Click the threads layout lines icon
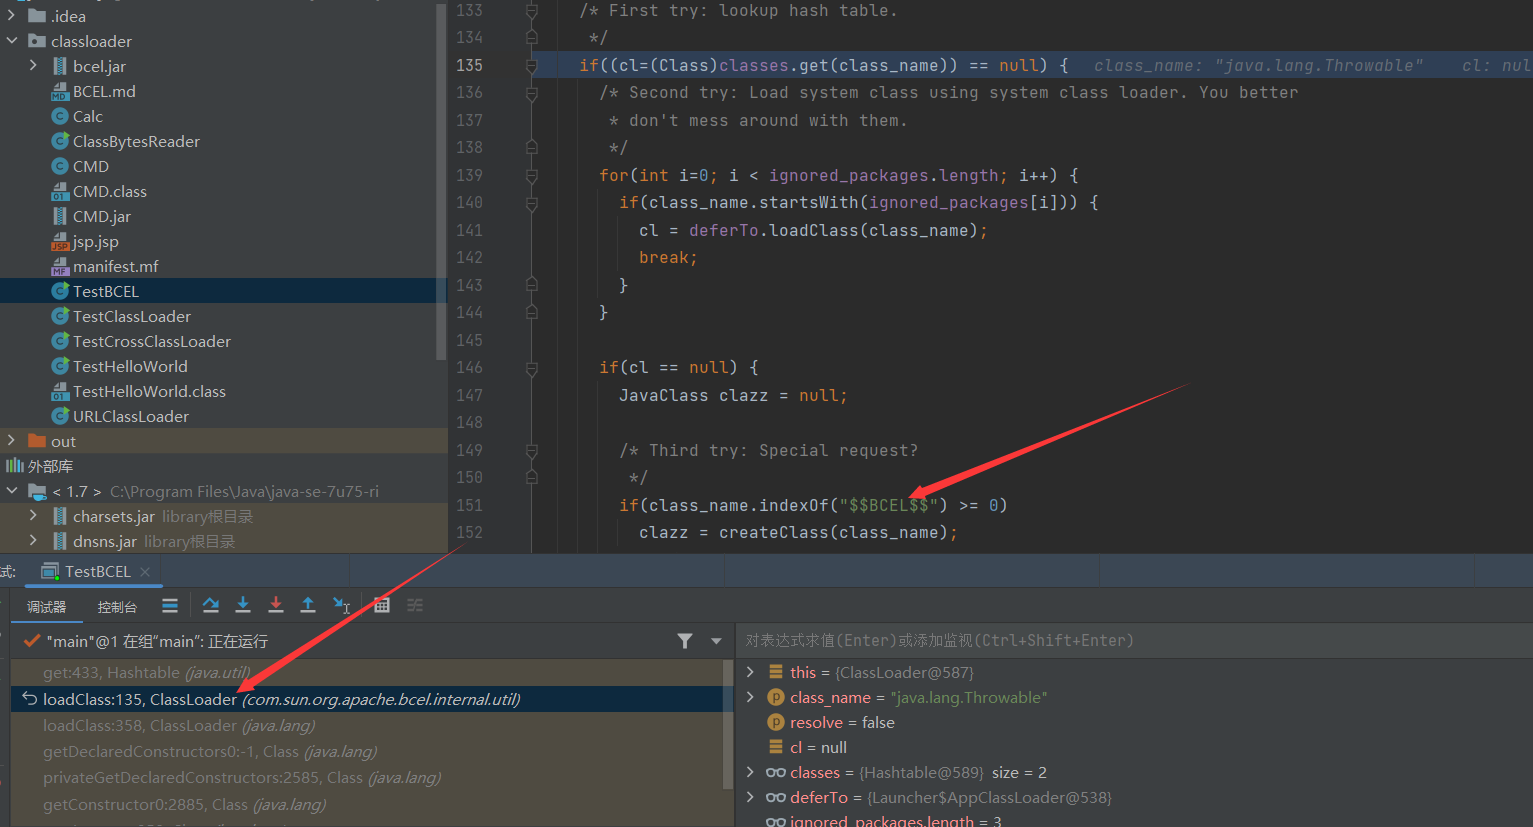Screen dimensions: 1533x827 tap(170, 605)
